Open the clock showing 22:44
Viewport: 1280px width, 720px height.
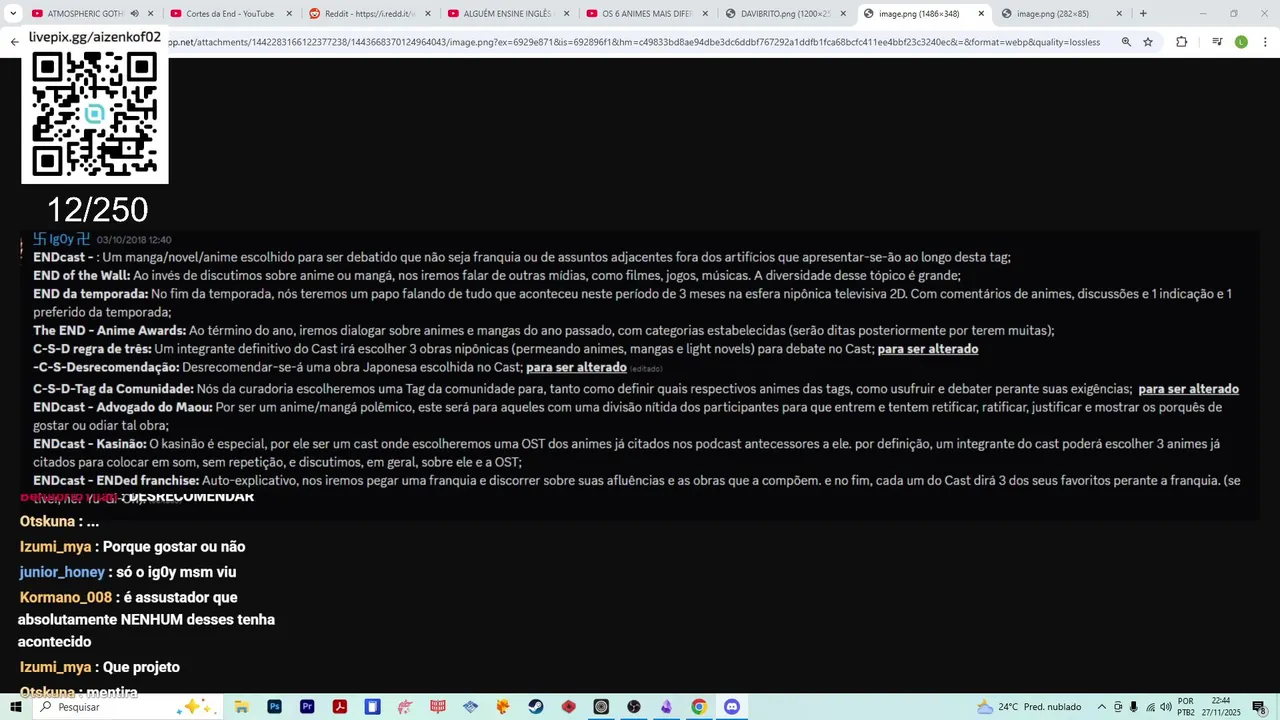click(1221, 707)
